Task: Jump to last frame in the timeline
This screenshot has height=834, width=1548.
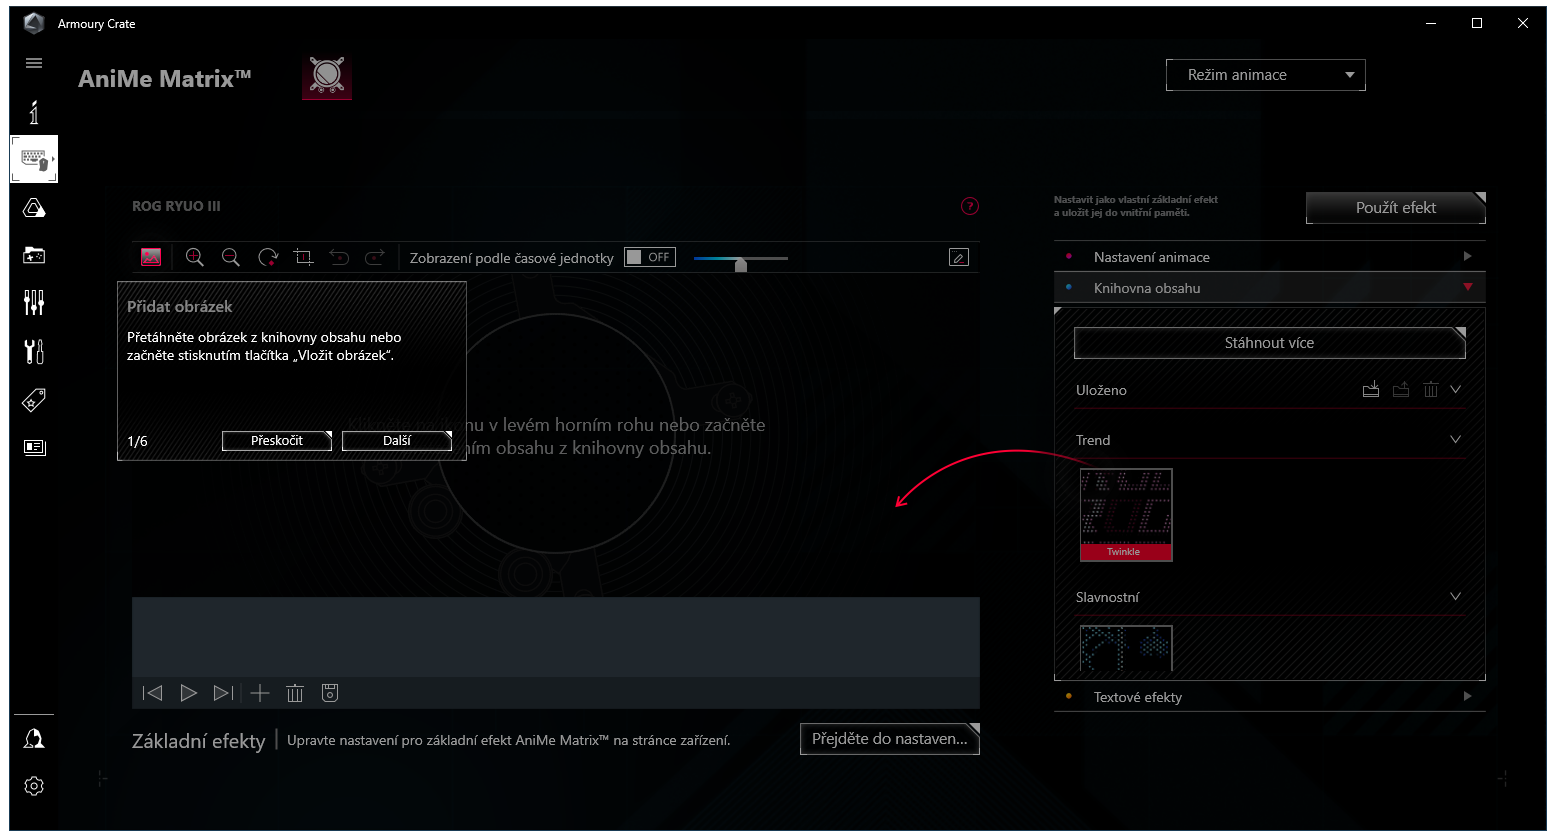Action: pyautogui.click(x=224, y=693)
